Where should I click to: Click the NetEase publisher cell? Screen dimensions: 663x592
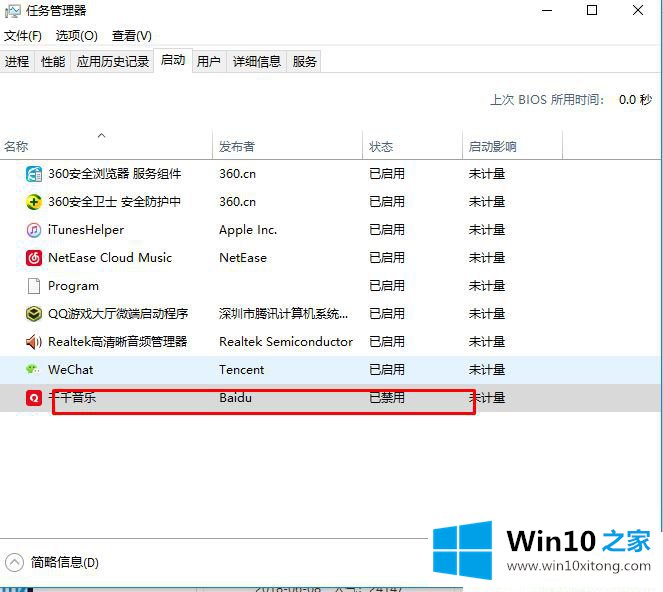click(x=243, y=258)
